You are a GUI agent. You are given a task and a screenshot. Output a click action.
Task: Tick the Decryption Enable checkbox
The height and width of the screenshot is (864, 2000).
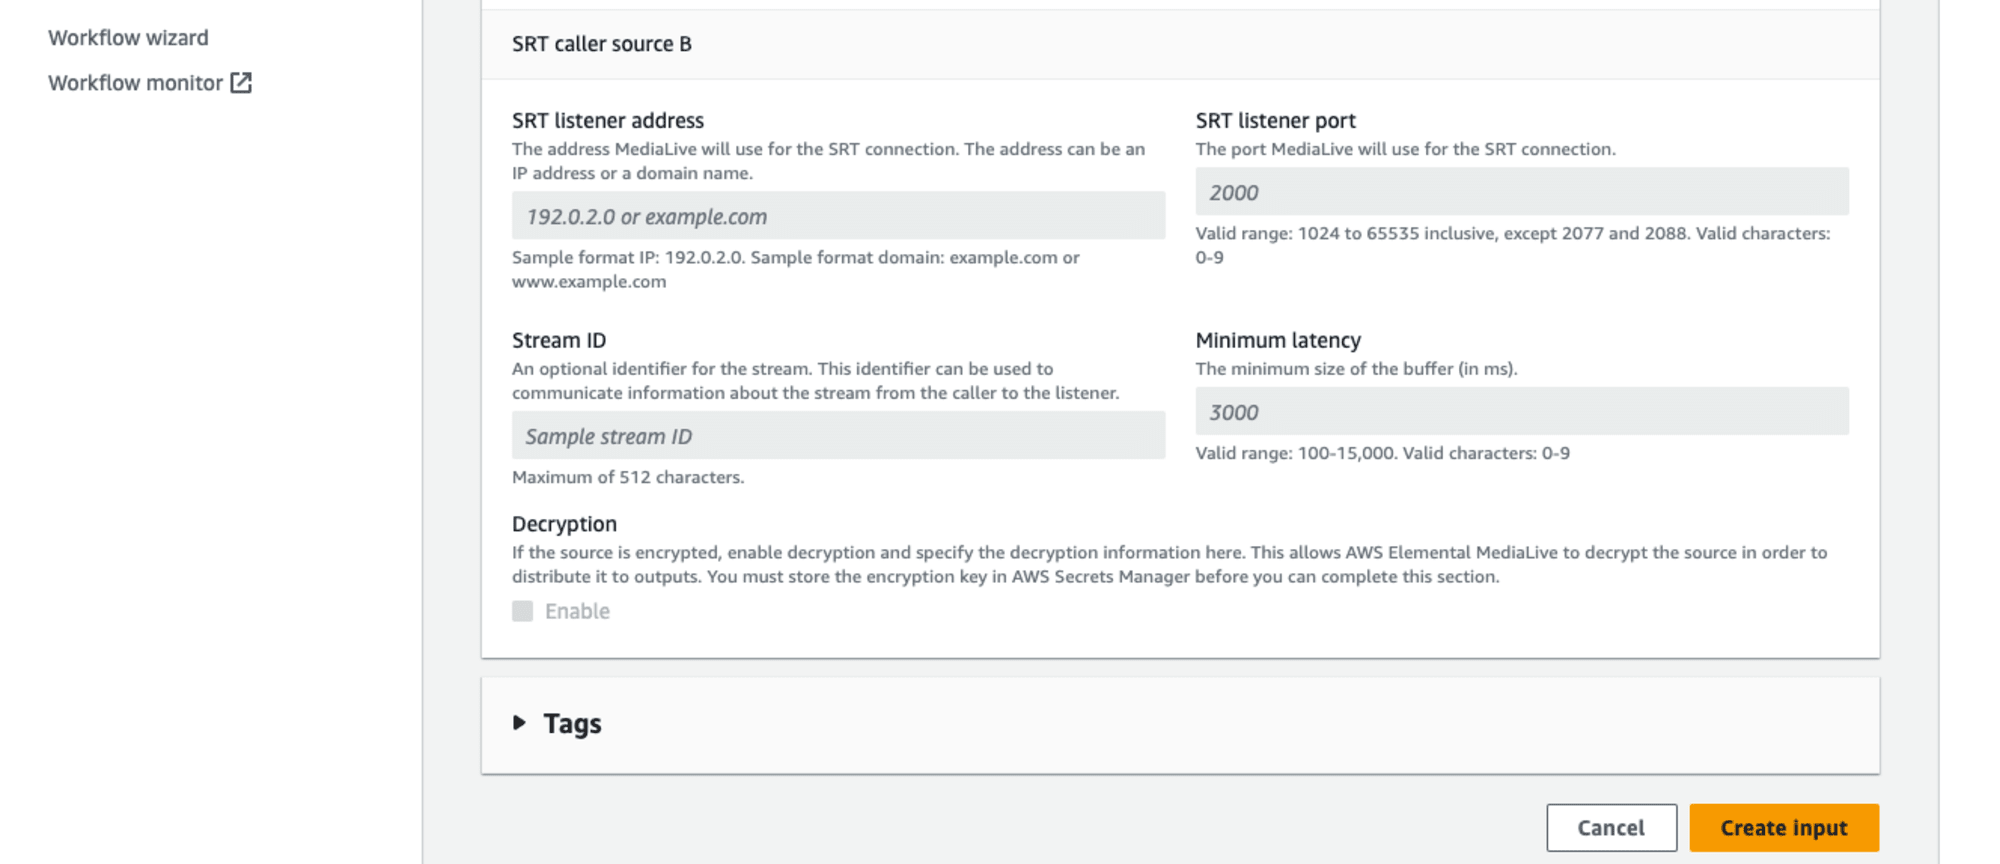tap(523, 611)
